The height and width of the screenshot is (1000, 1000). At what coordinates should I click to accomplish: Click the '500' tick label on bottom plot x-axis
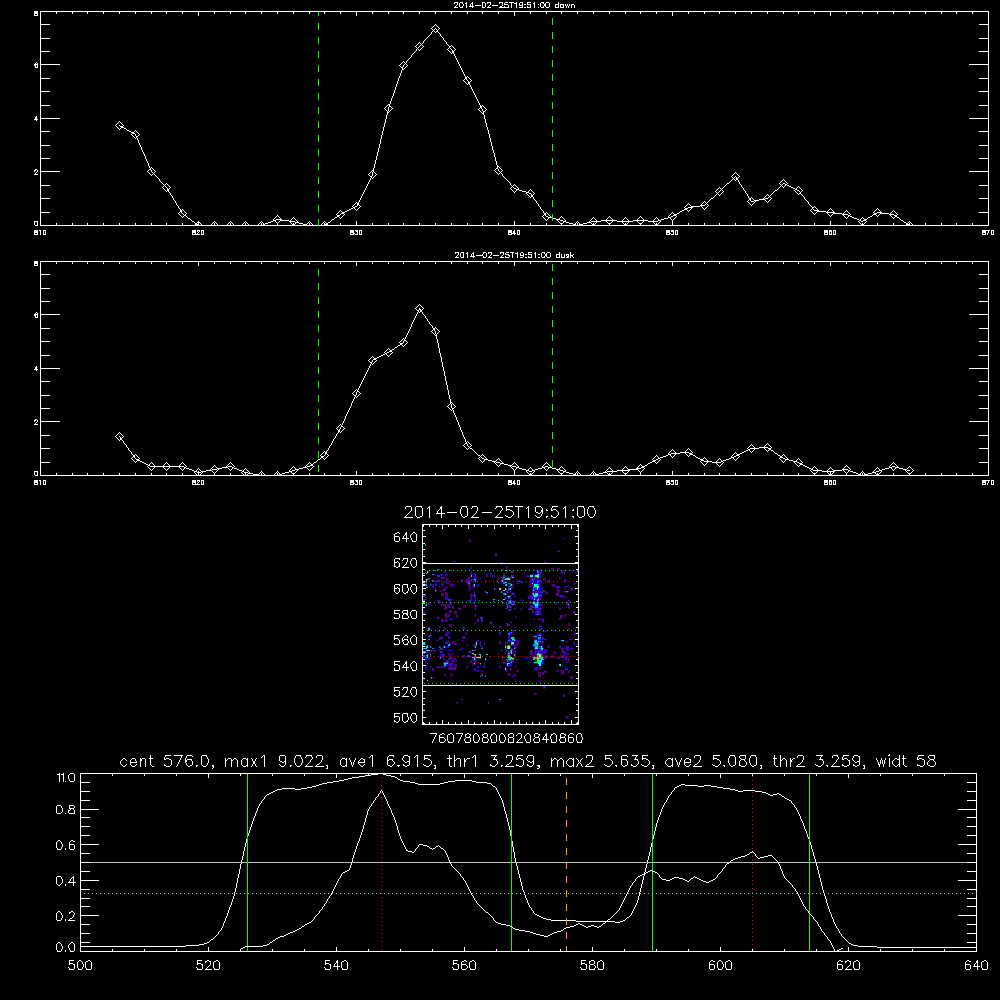click(x=80, y=966)
